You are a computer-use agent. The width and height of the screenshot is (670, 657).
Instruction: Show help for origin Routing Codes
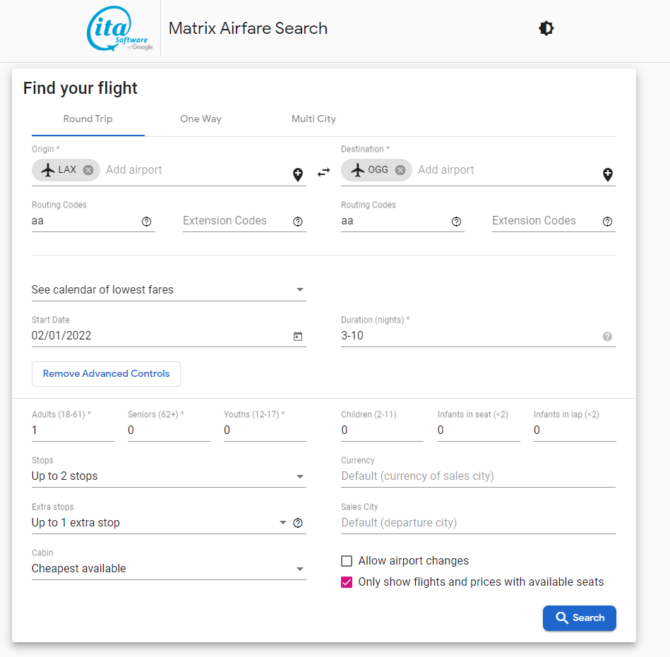[x=147, y=221]
